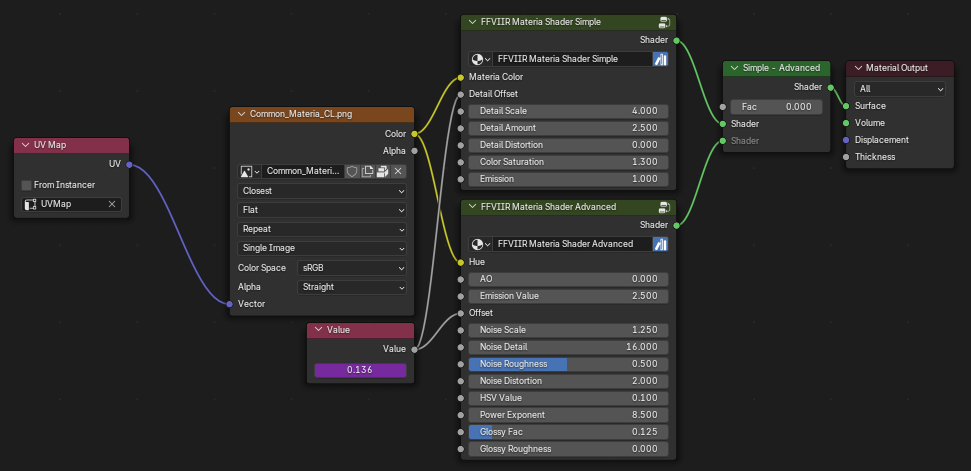The width and height of the screenshot is (971, 471).
Task: Open the All target dropdown
Action: 900,89
